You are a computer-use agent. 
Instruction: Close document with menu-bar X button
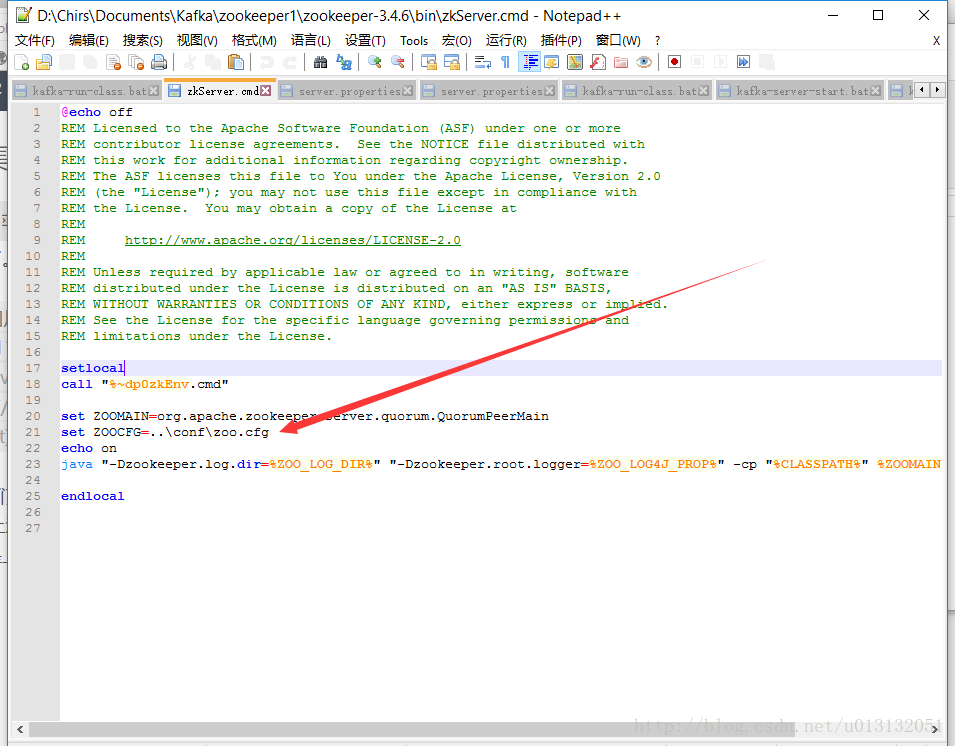[936, 40]
